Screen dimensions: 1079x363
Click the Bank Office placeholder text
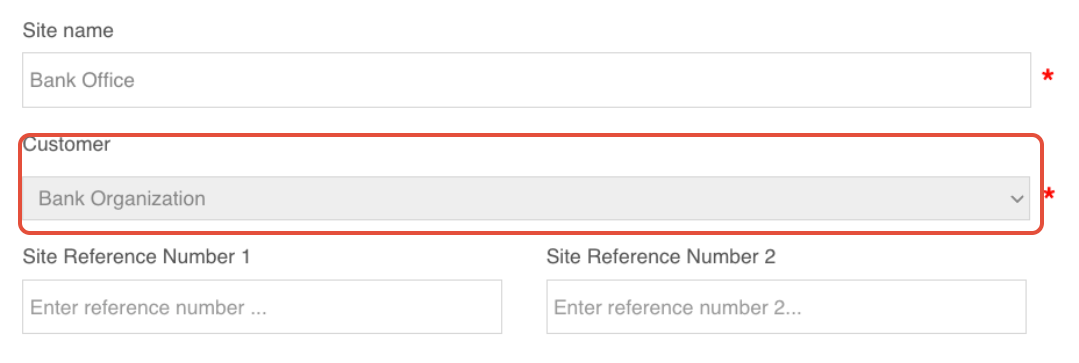click(82, 80)
